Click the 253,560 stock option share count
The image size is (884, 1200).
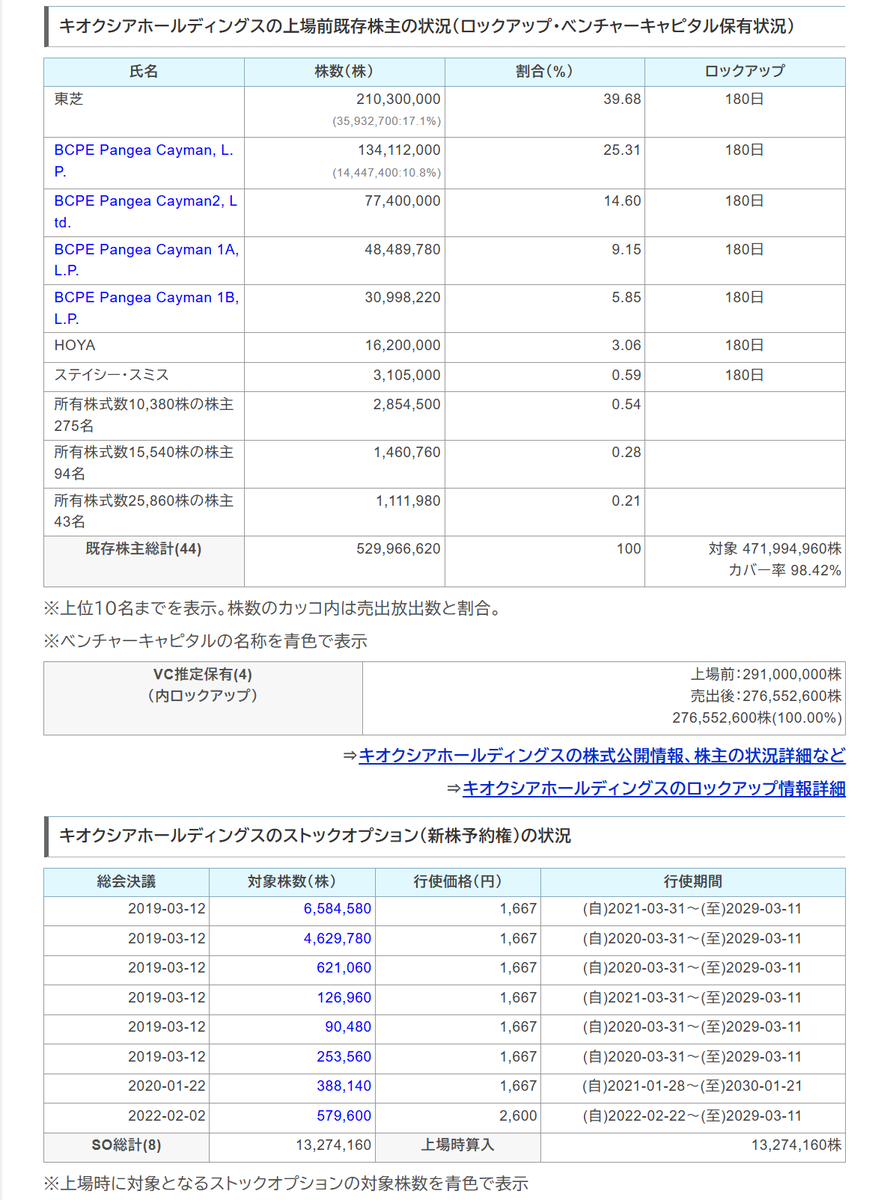tap(345, 1056)
